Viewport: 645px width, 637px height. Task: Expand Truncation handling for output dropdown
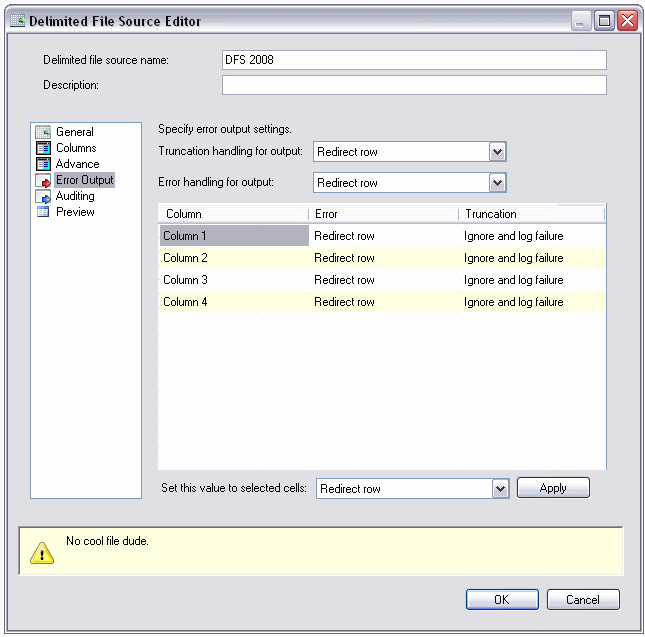(x=497, y=152)
